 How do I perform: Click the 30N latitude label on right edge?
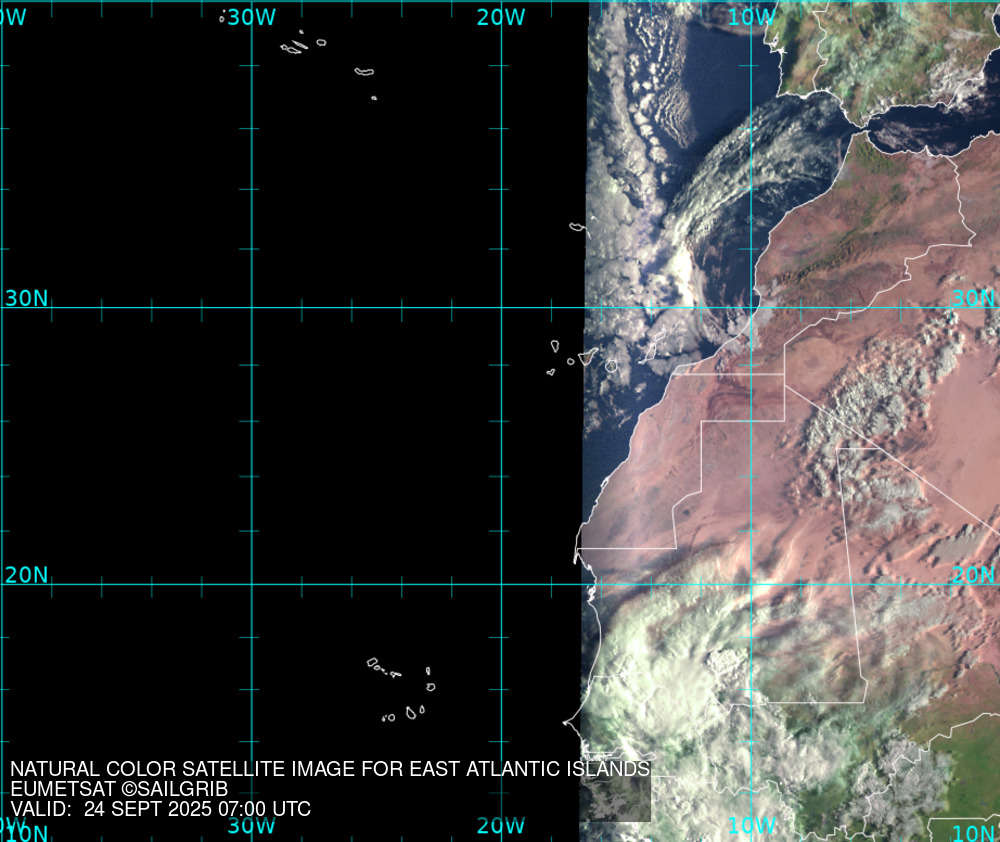point(972,298)
